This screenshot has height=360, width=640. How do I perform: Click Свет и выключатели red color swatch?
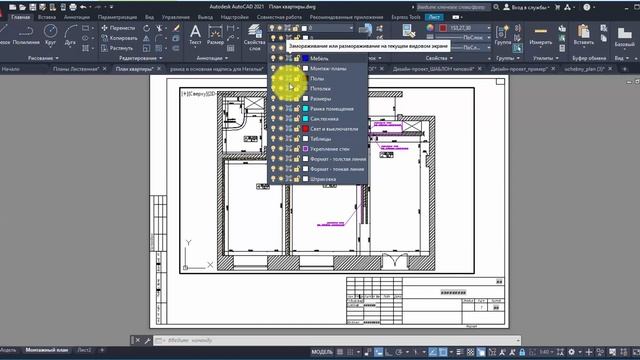305,129
